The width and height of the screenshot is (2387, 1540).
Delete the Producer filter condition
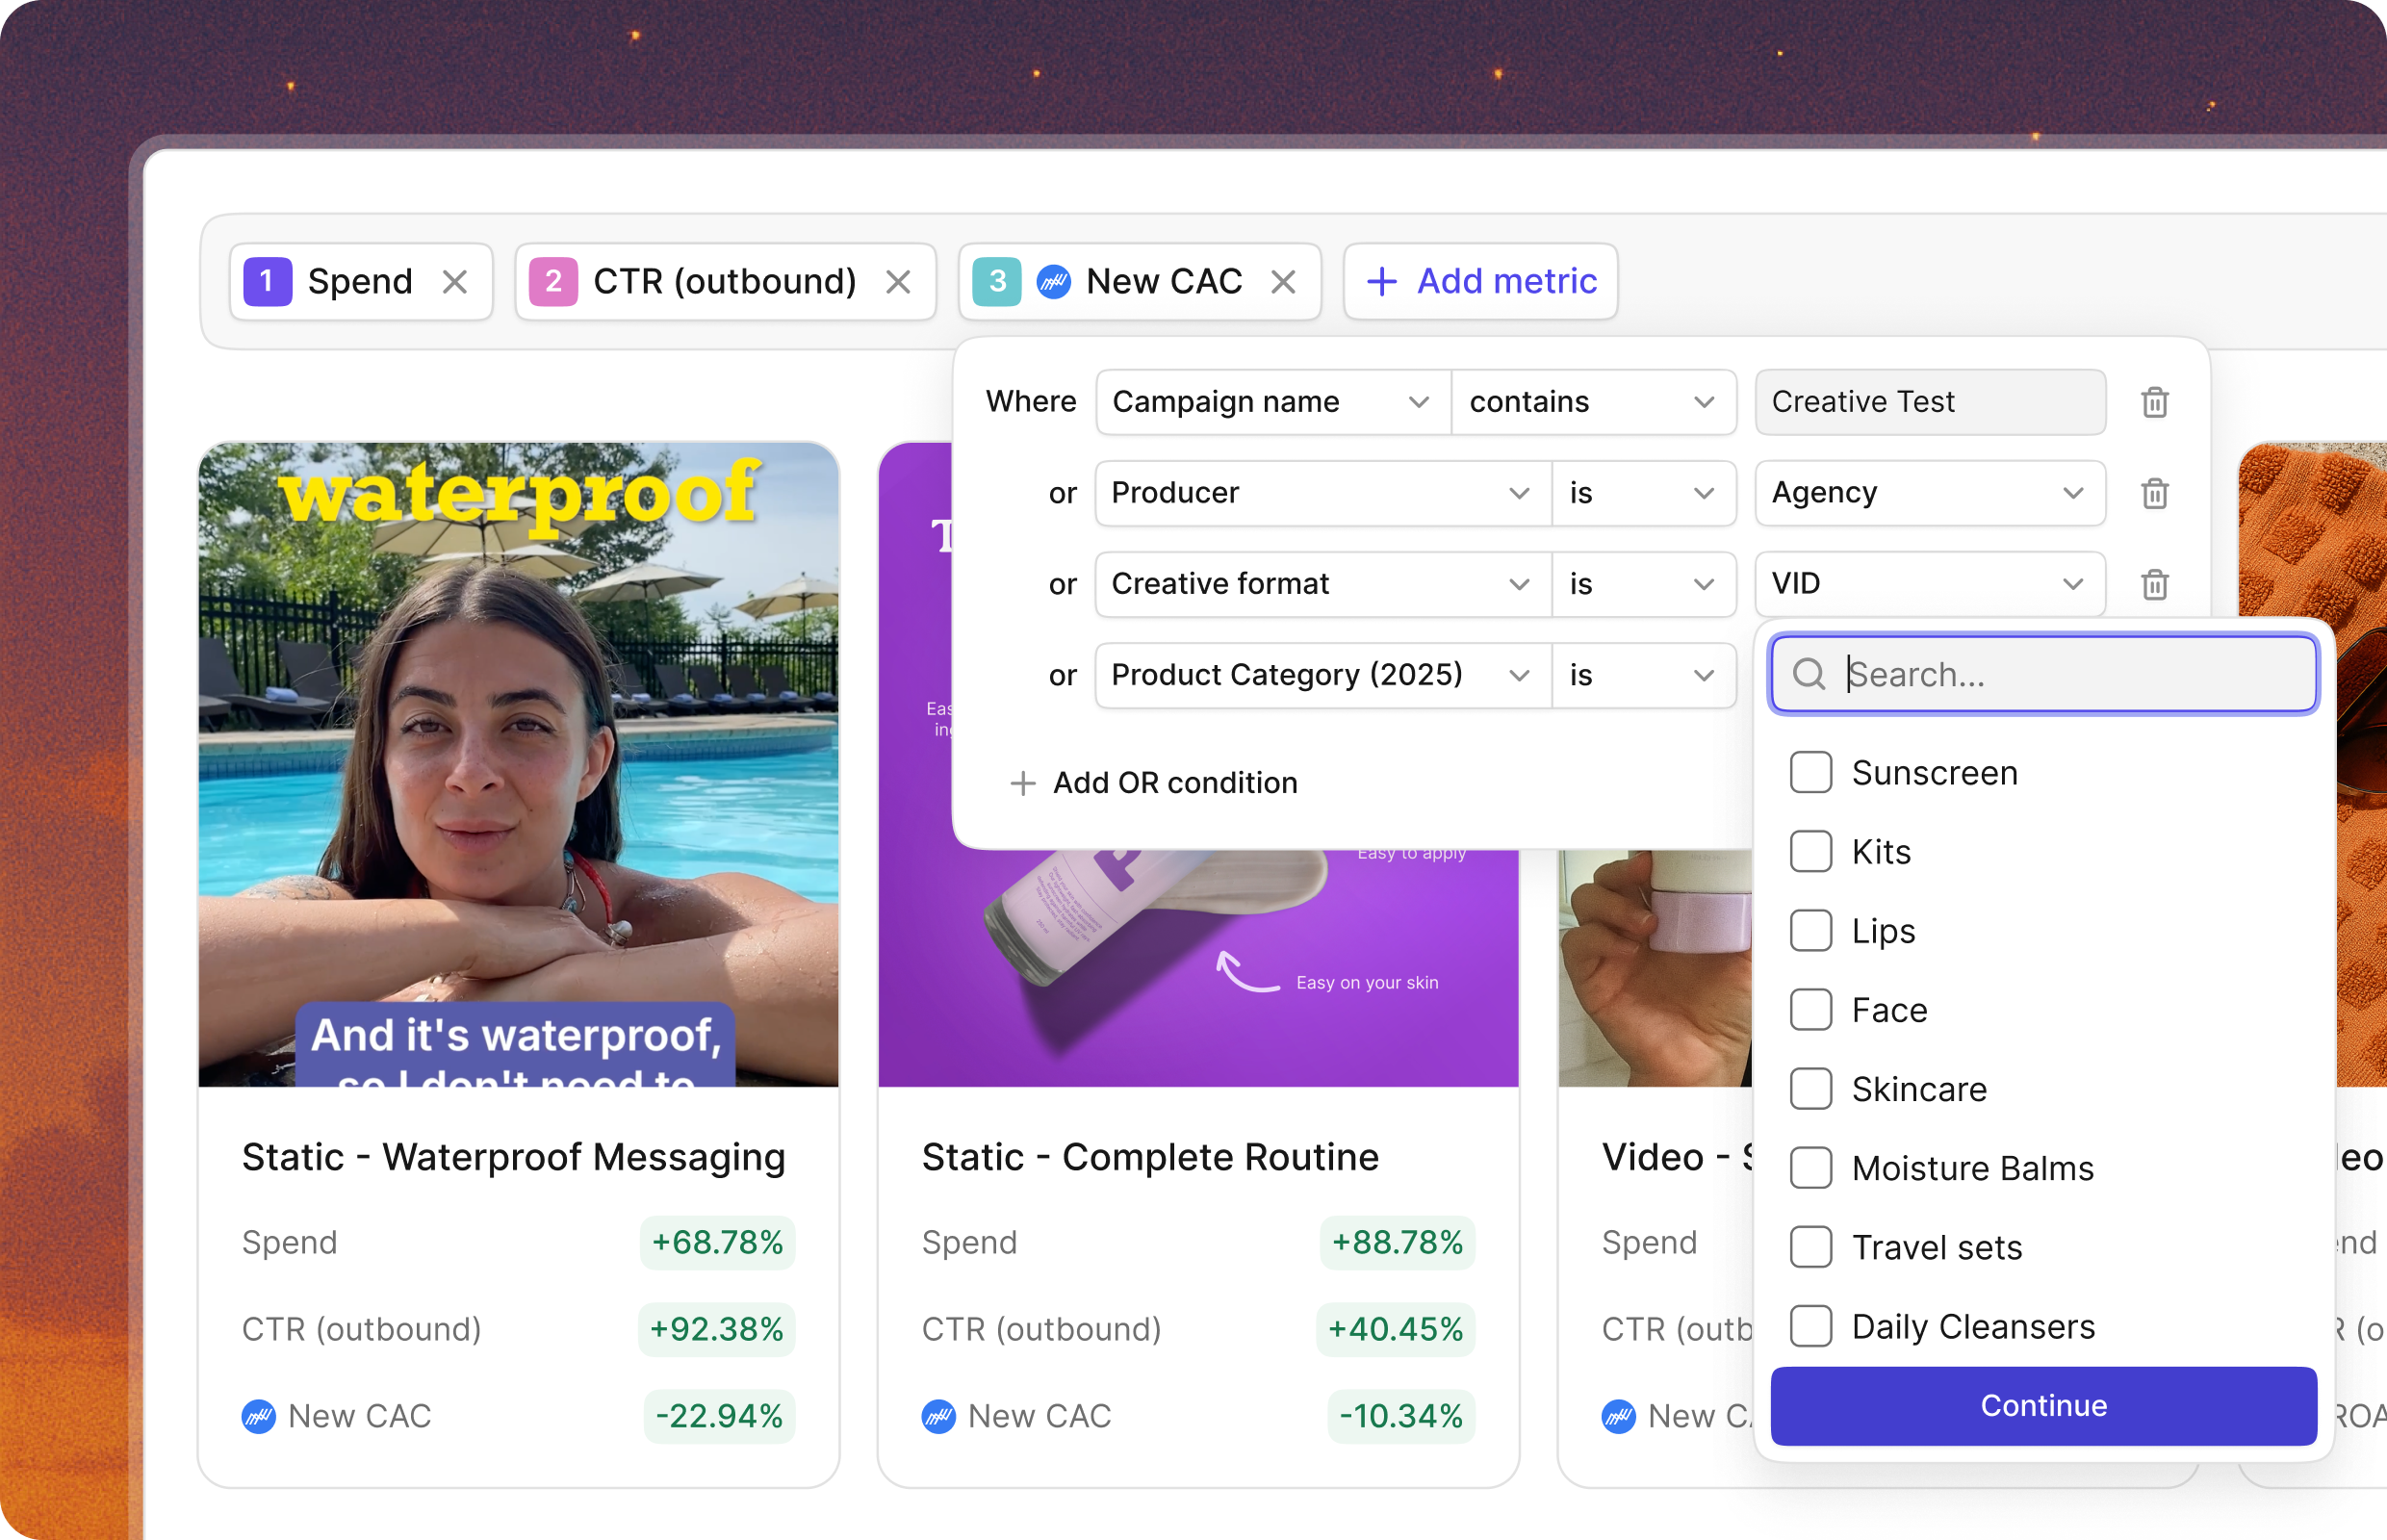coord(2154,493)
